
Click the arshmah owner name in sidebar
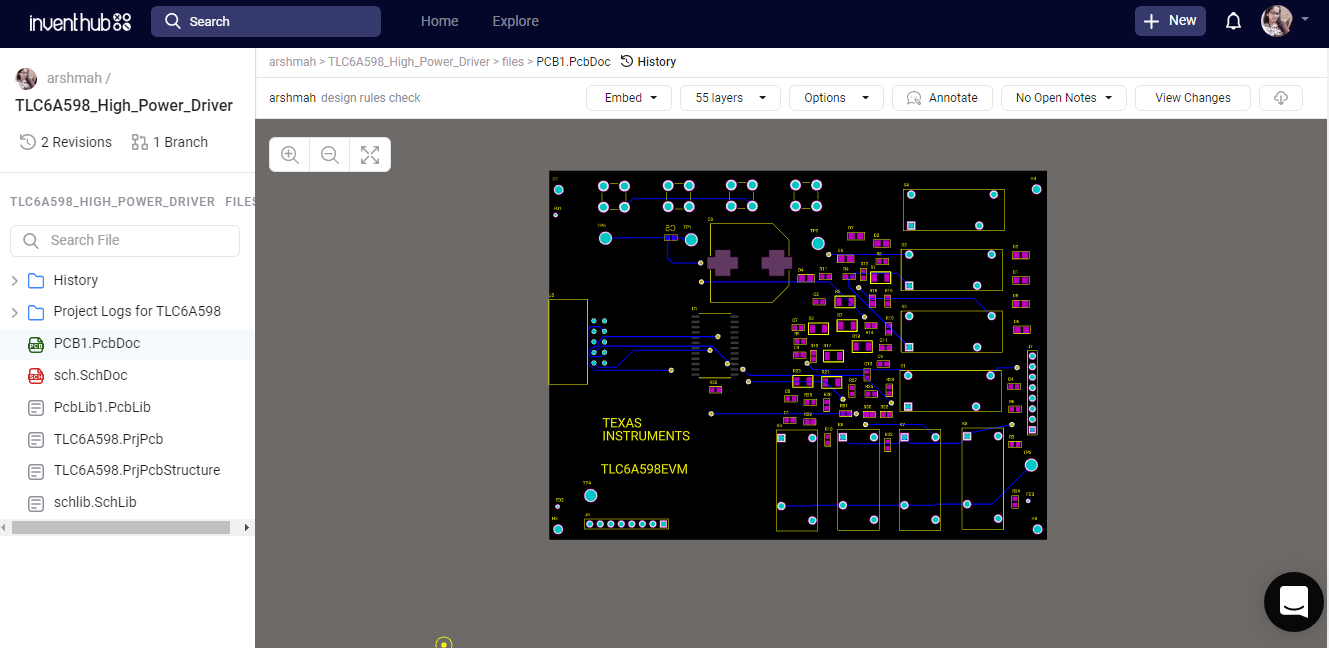click(x=75, y=78)
